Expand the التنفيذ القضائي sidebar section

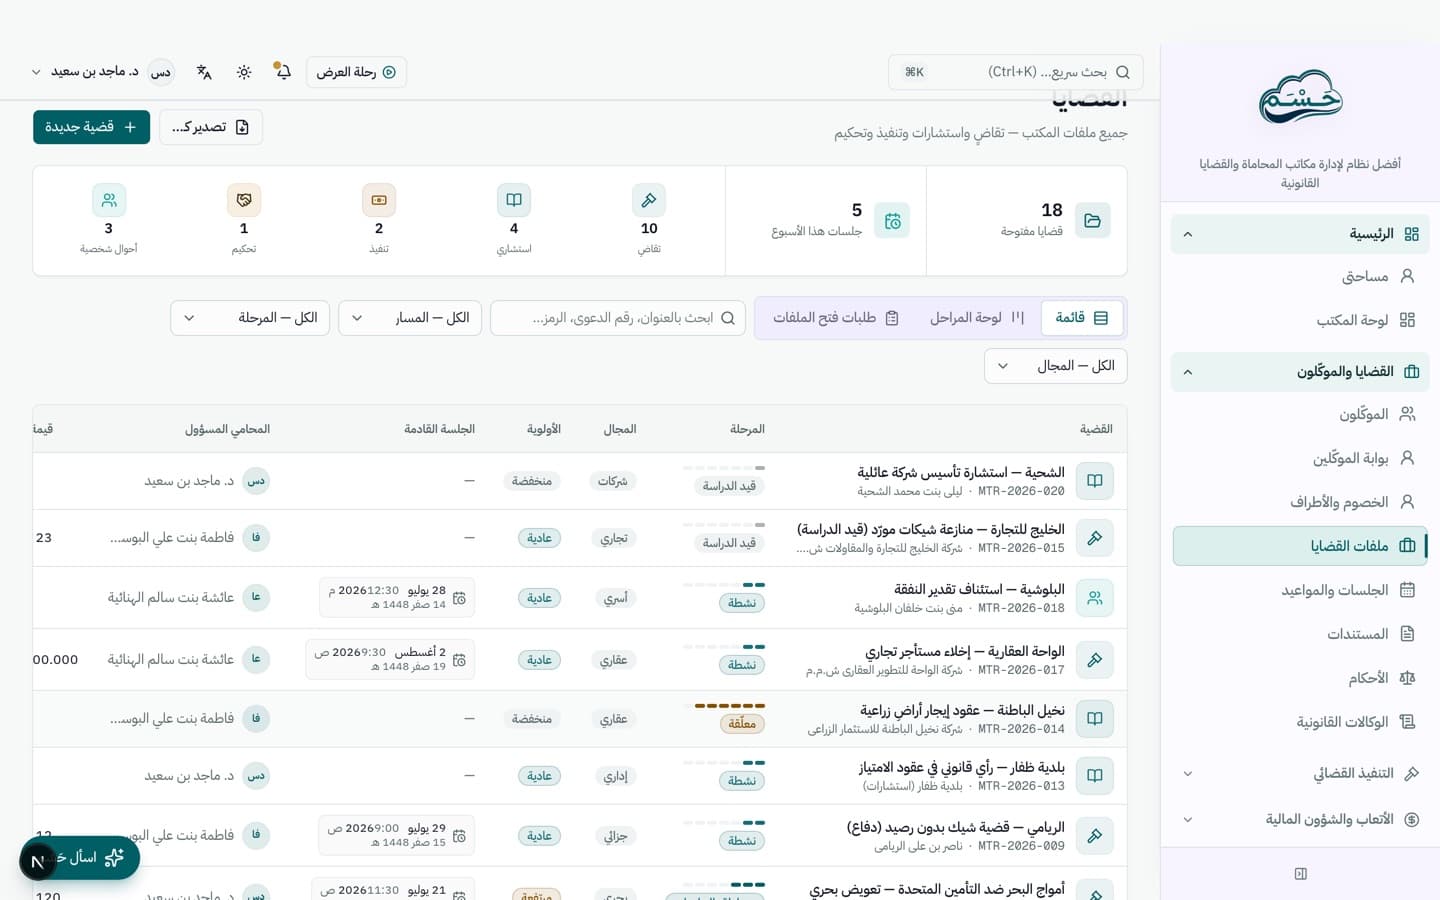1300,774
